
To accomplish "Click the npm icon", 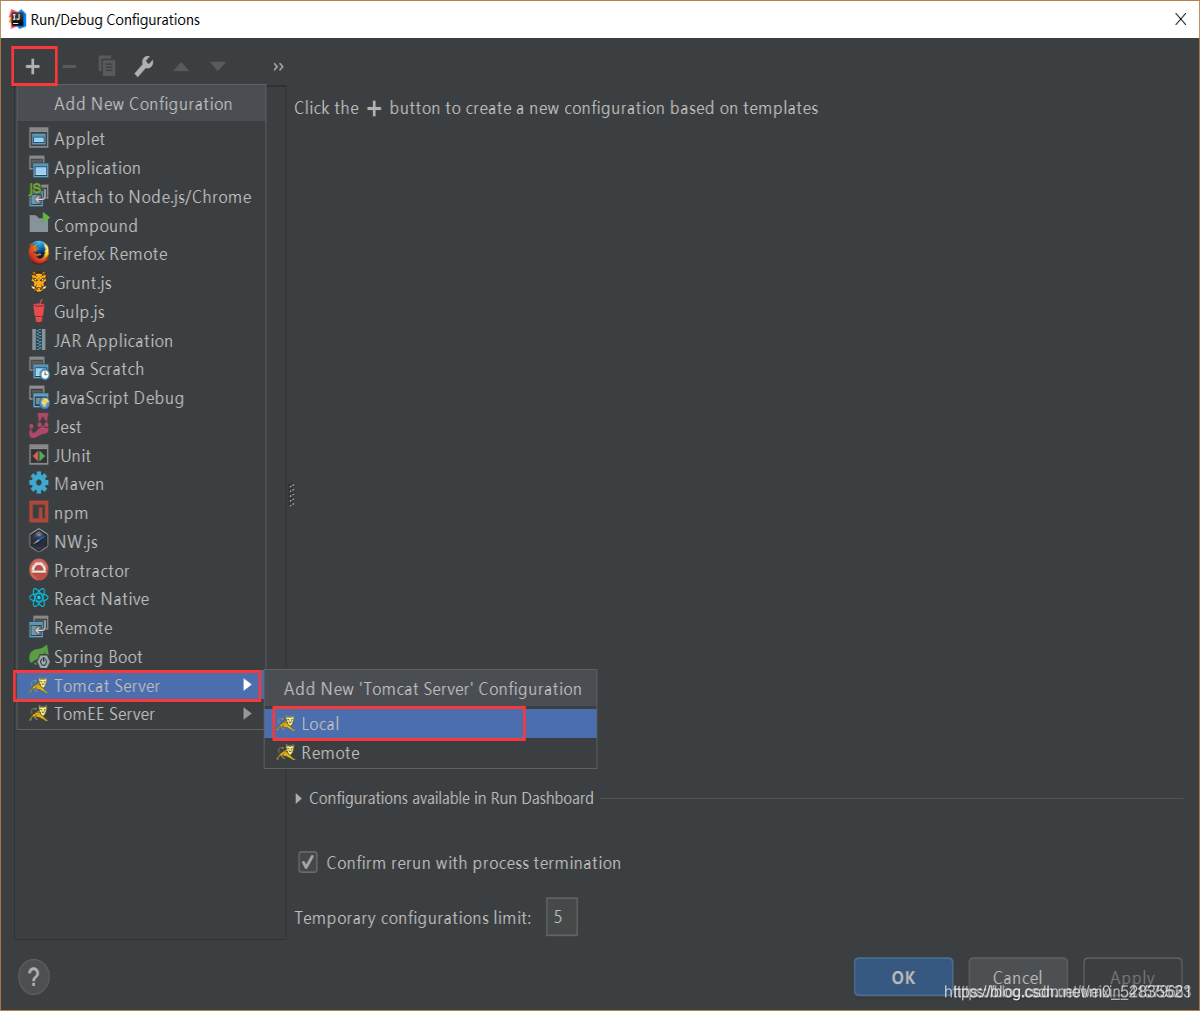I will click(x=39, y=512).
